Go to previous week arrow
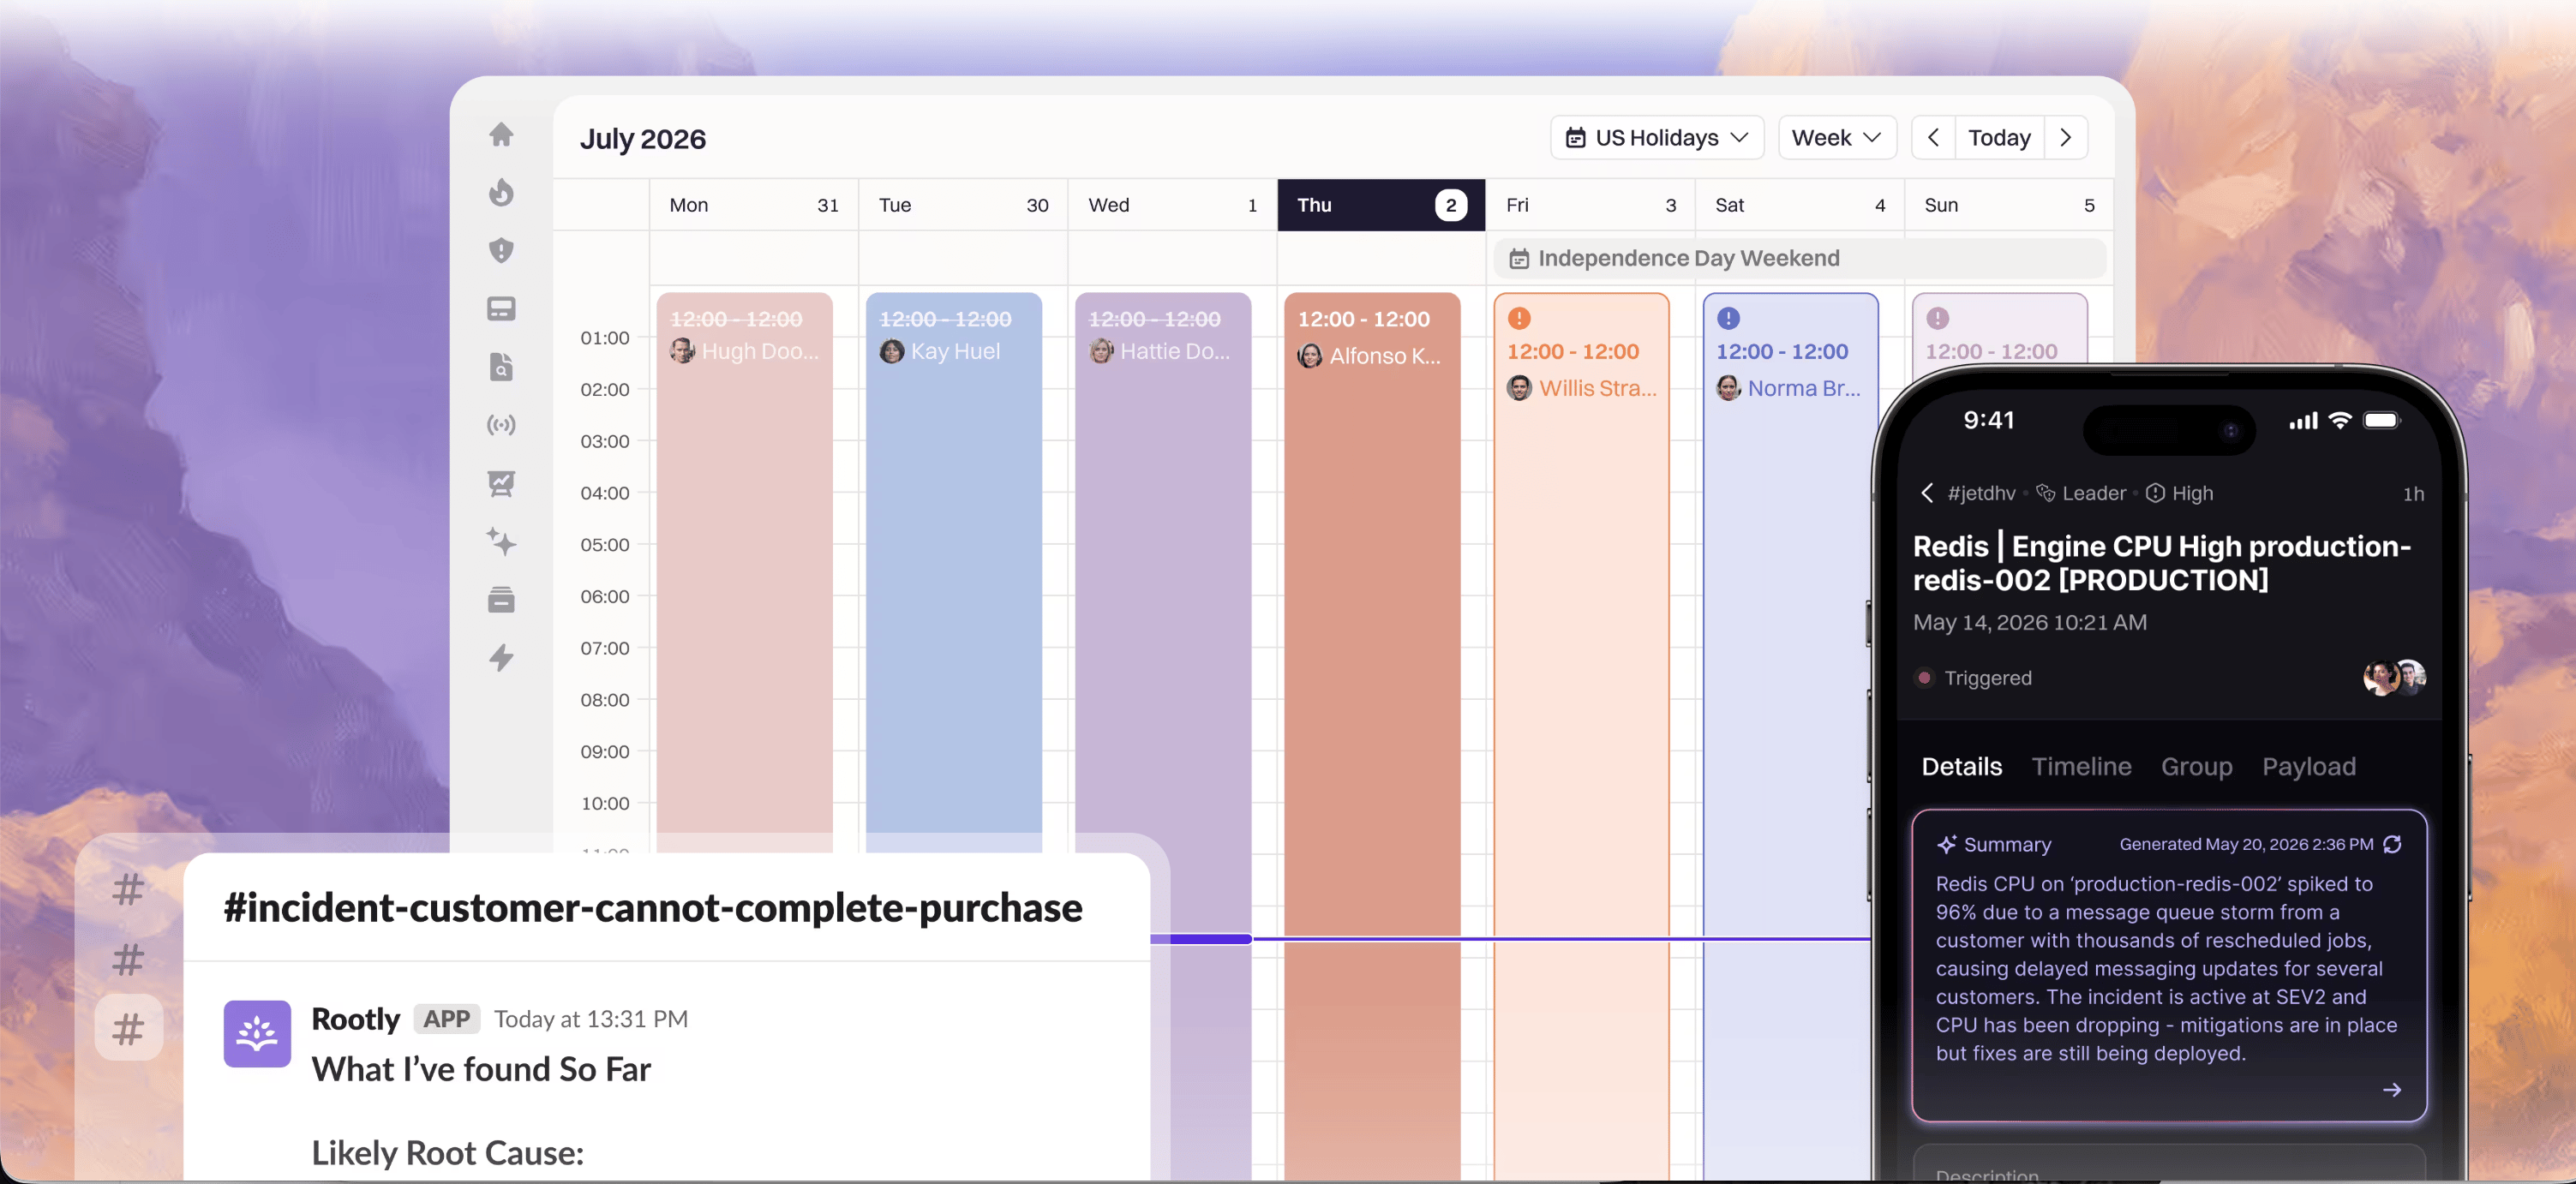 point(1933,138)
